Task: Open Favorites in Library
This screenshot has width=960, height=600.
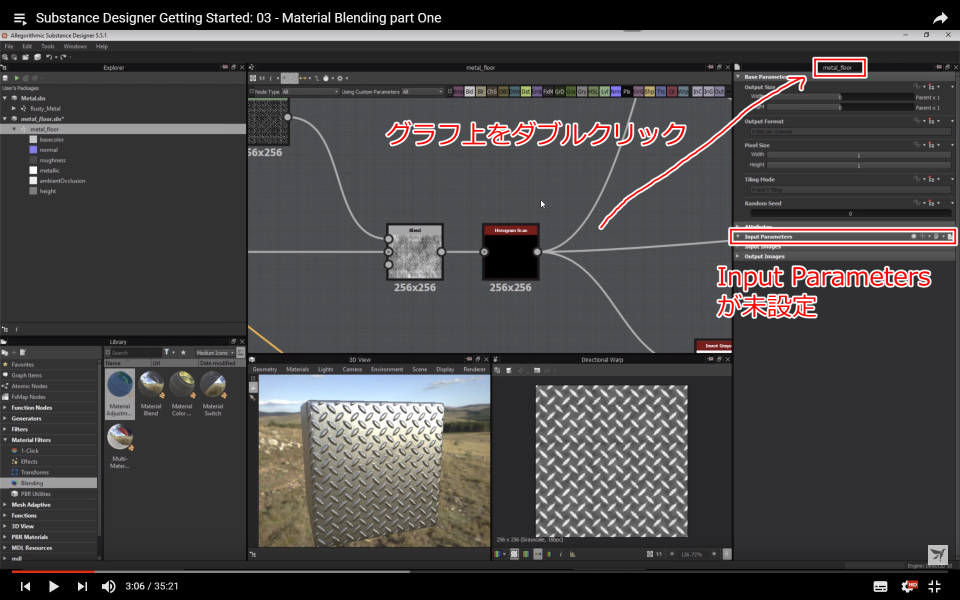Action: [x=23, y=364]
